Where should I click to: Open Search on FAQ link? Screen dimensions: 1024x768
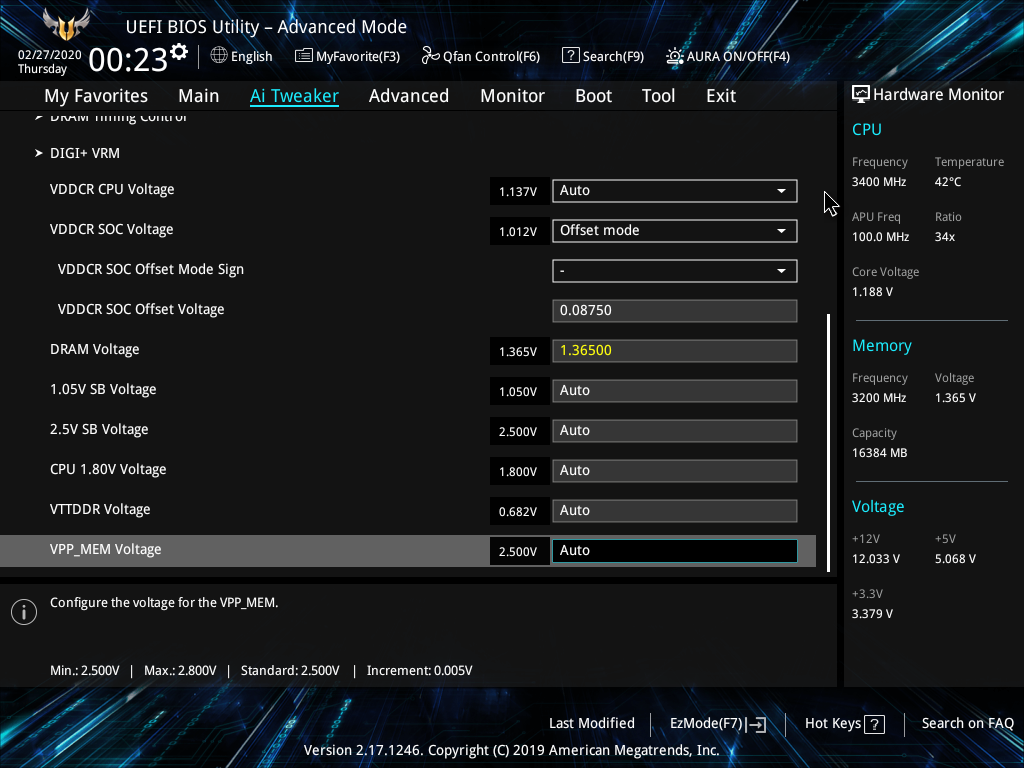pos(967,724)
